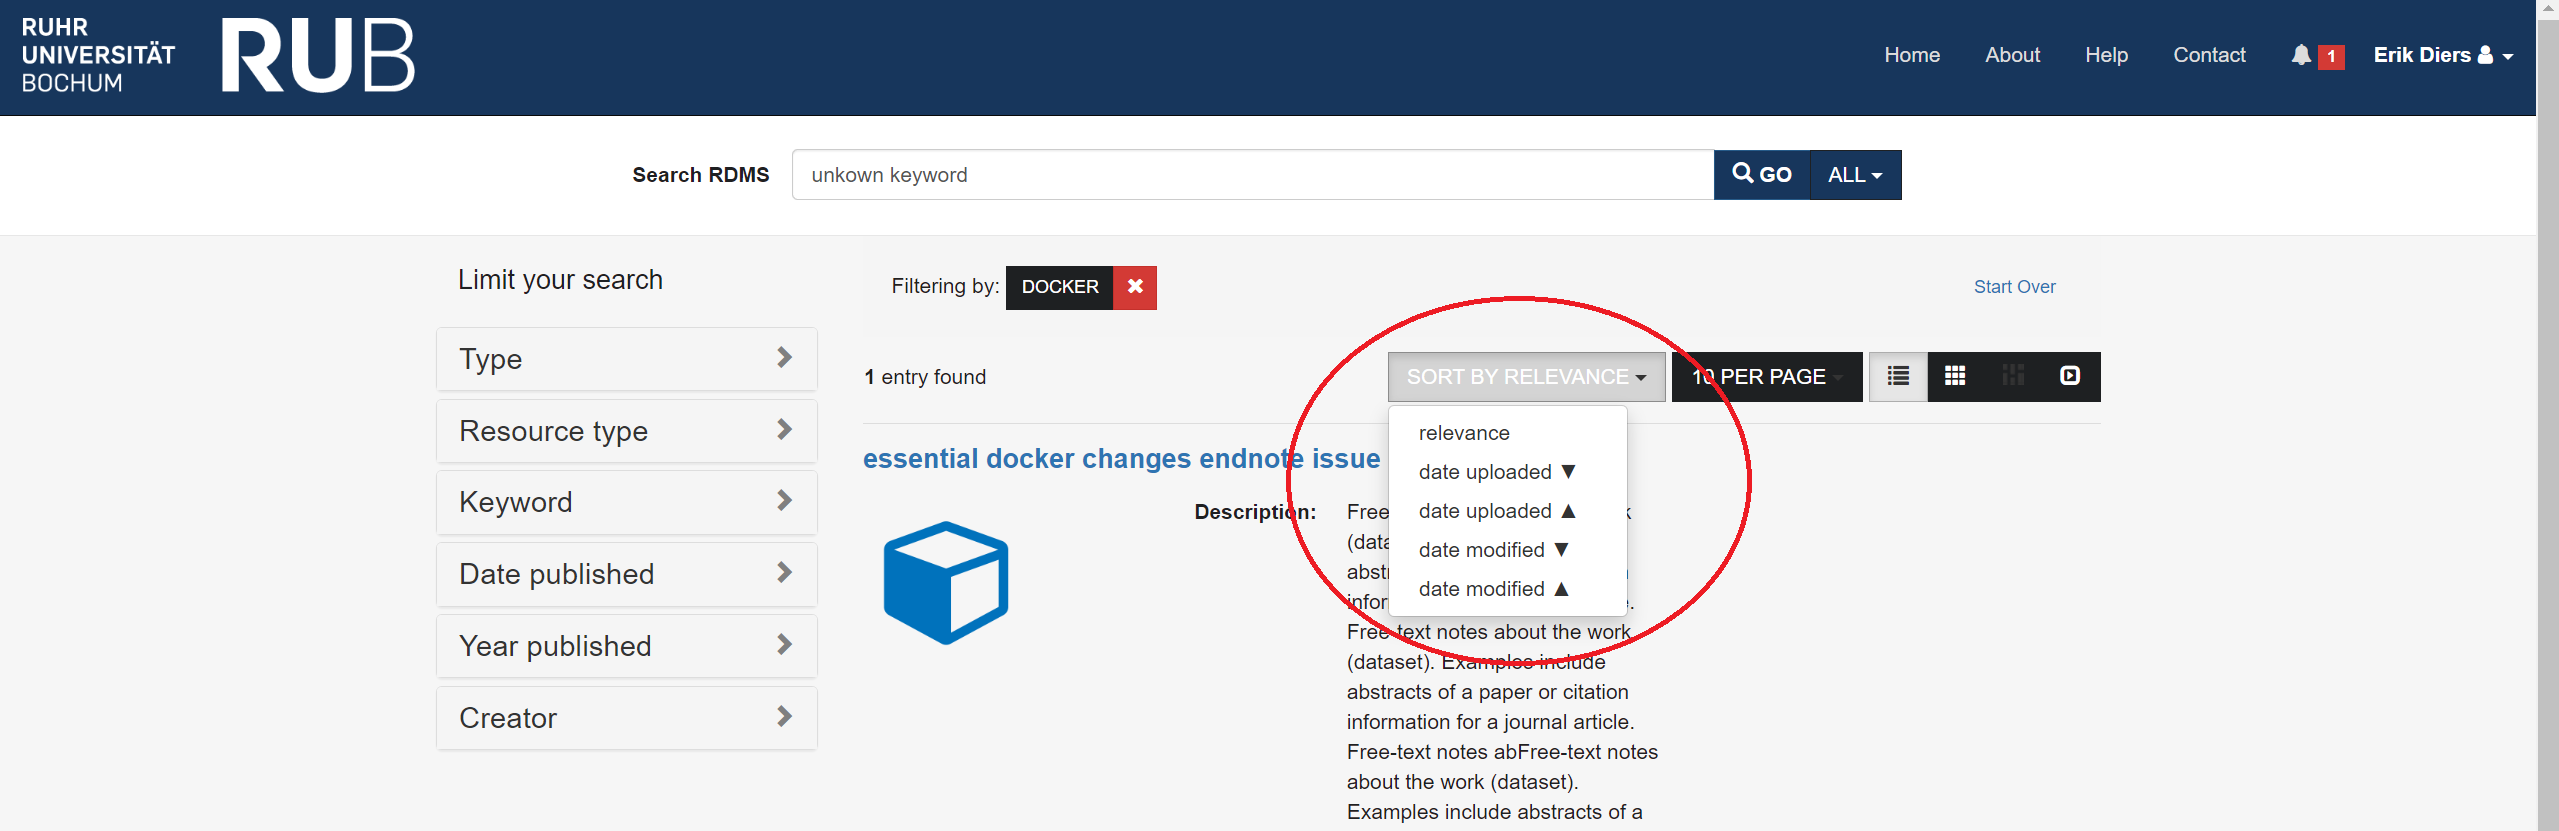Click the notification count badge
2559x831 pixels.
click(x=2331, y=57)
